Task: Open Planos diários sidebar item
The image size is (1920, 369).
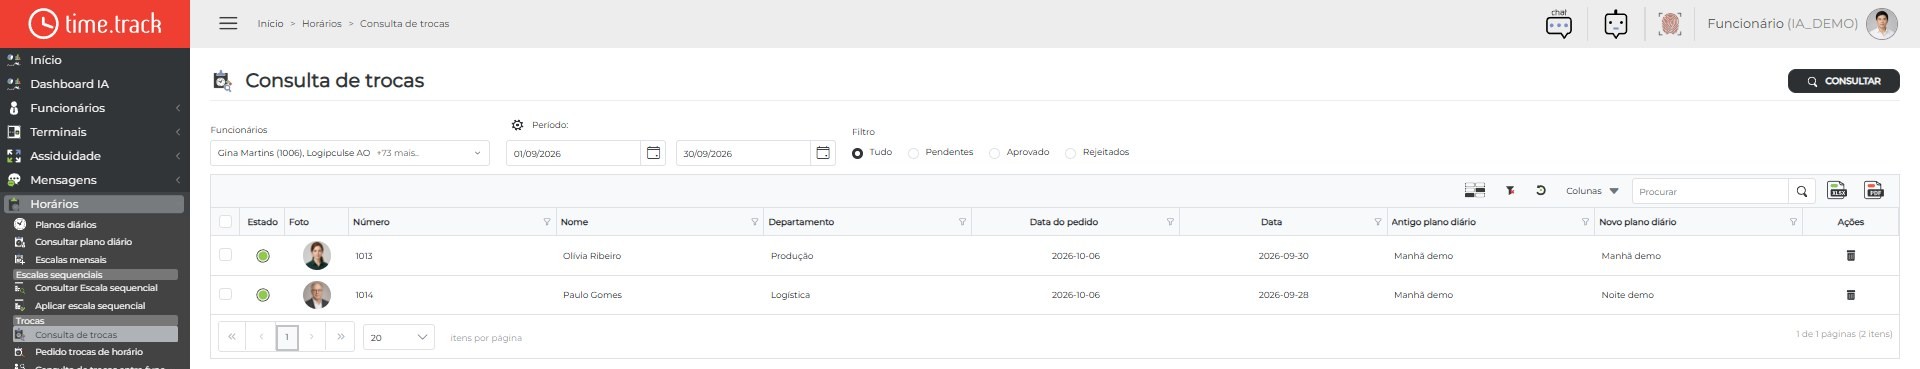Action: click(66, 225)
